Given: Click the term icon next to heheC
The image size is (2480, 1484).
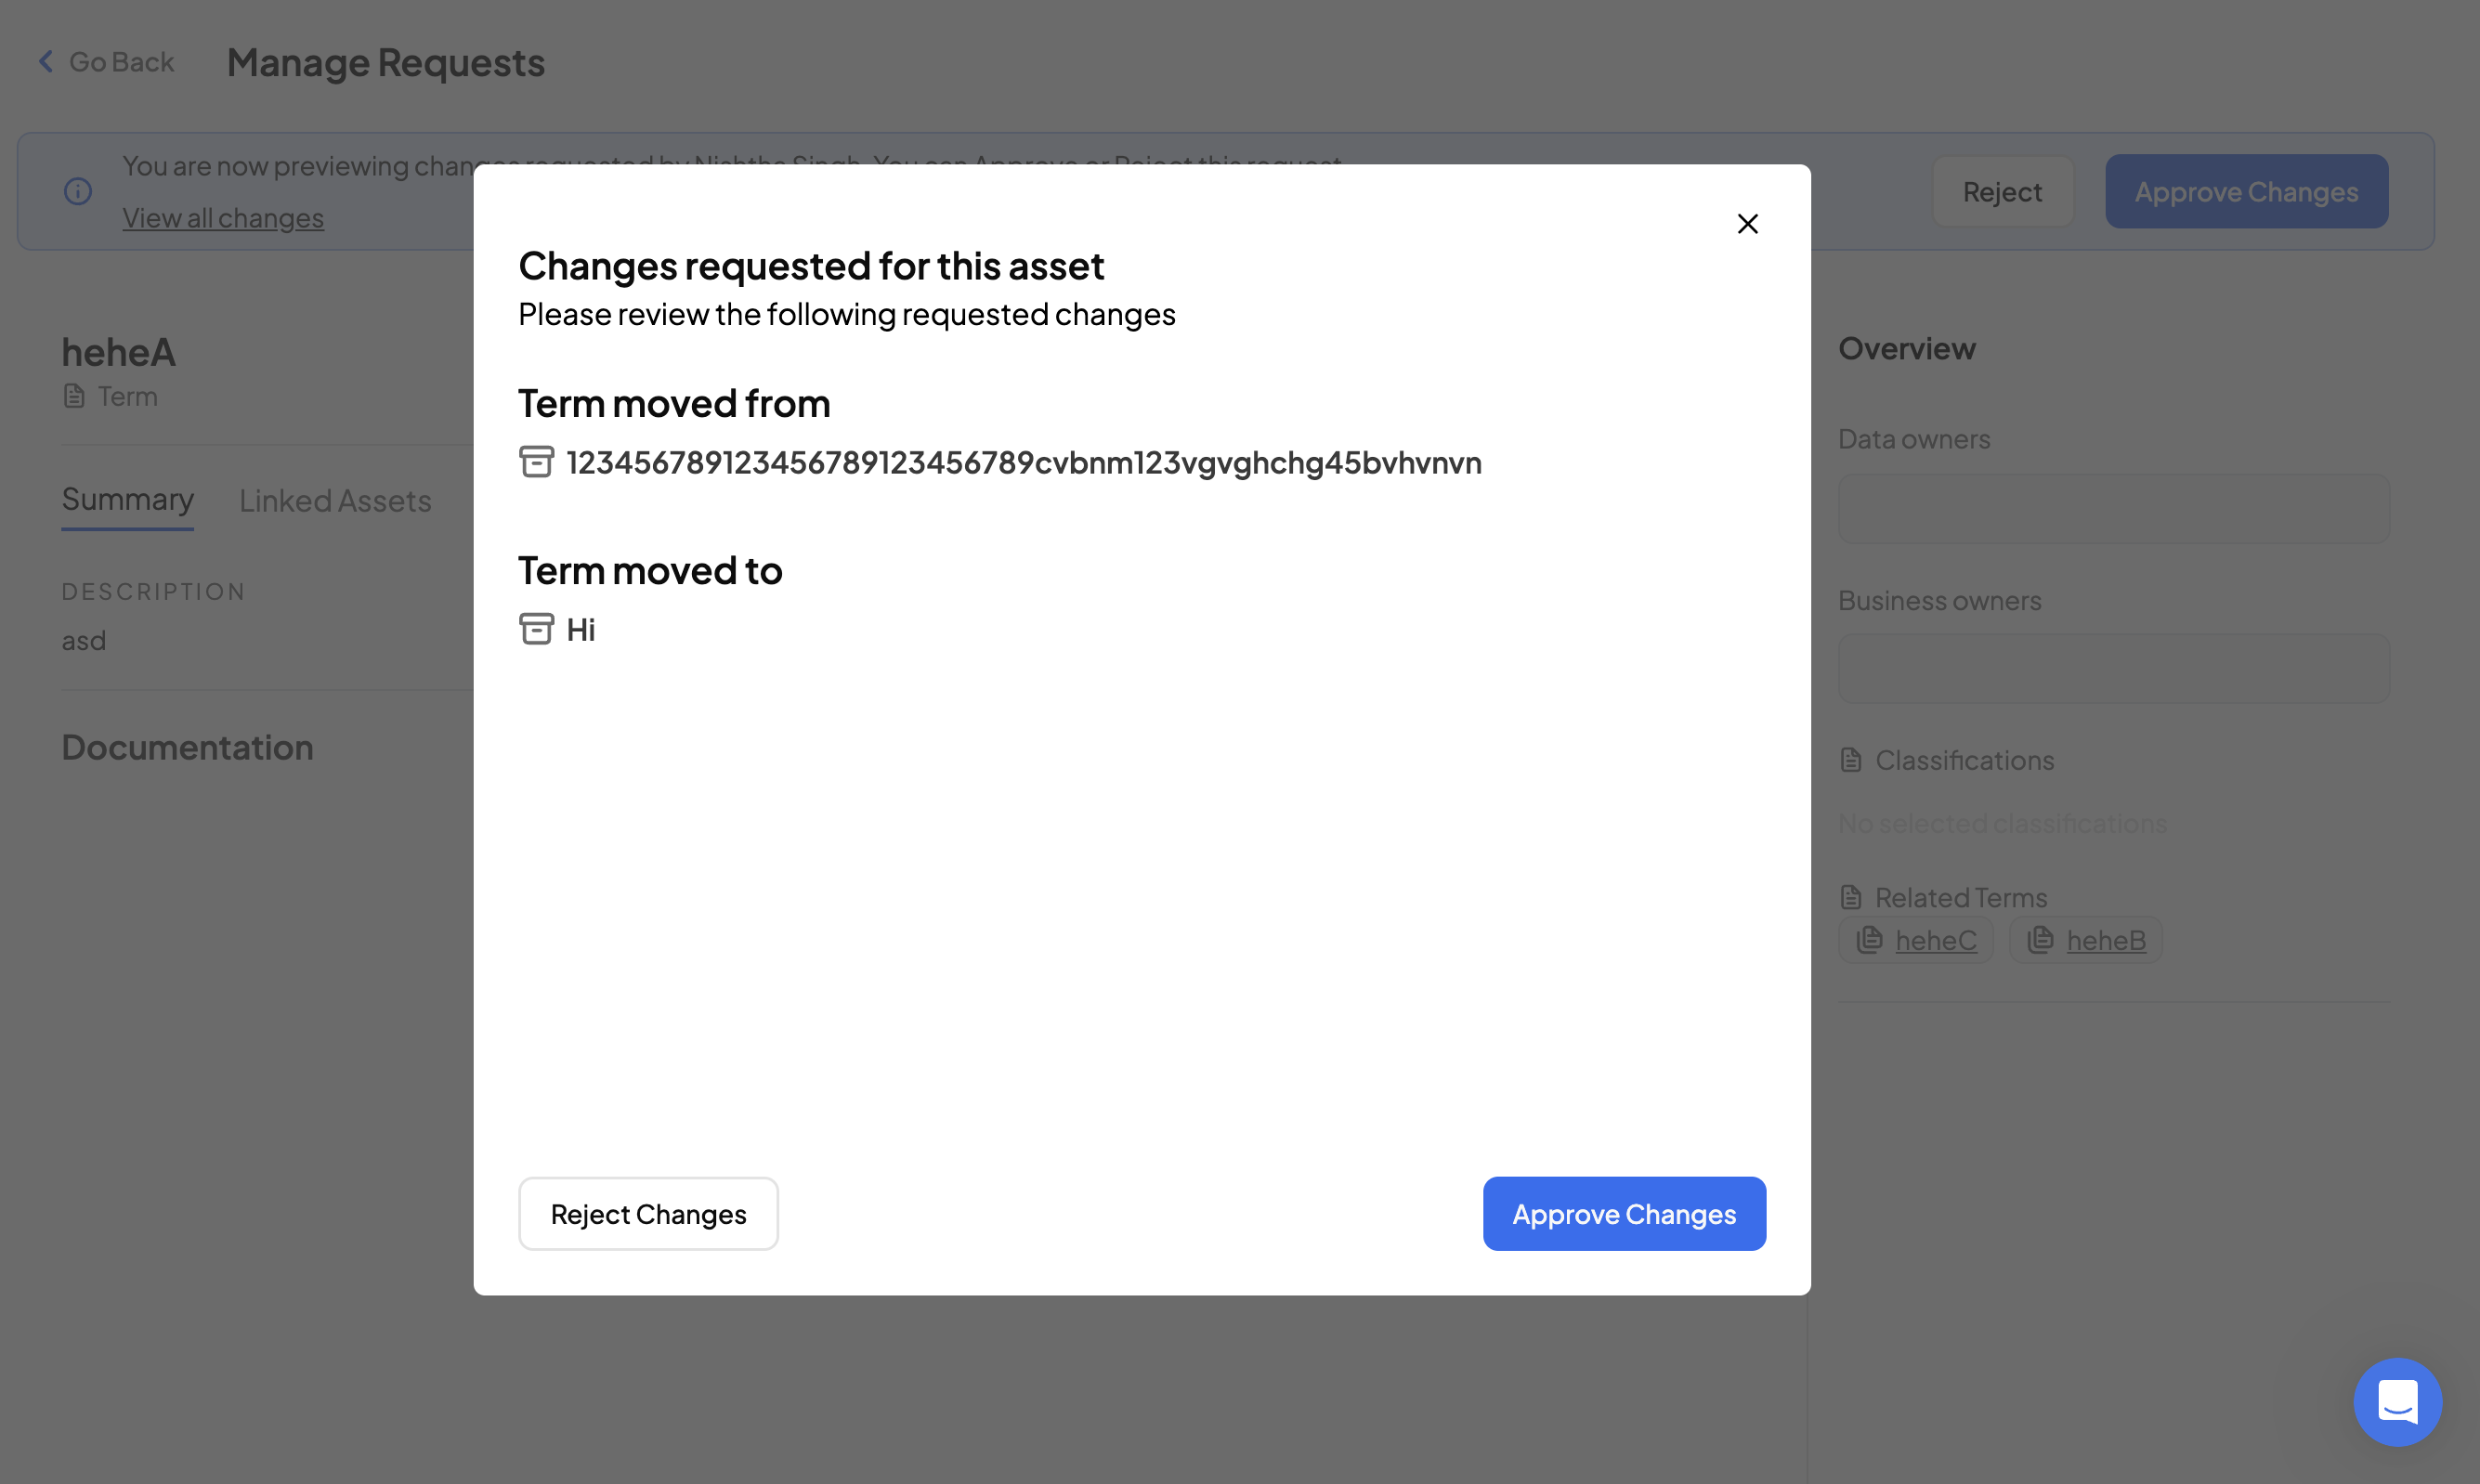Looking at the screenshot, I should point(1869,940).
